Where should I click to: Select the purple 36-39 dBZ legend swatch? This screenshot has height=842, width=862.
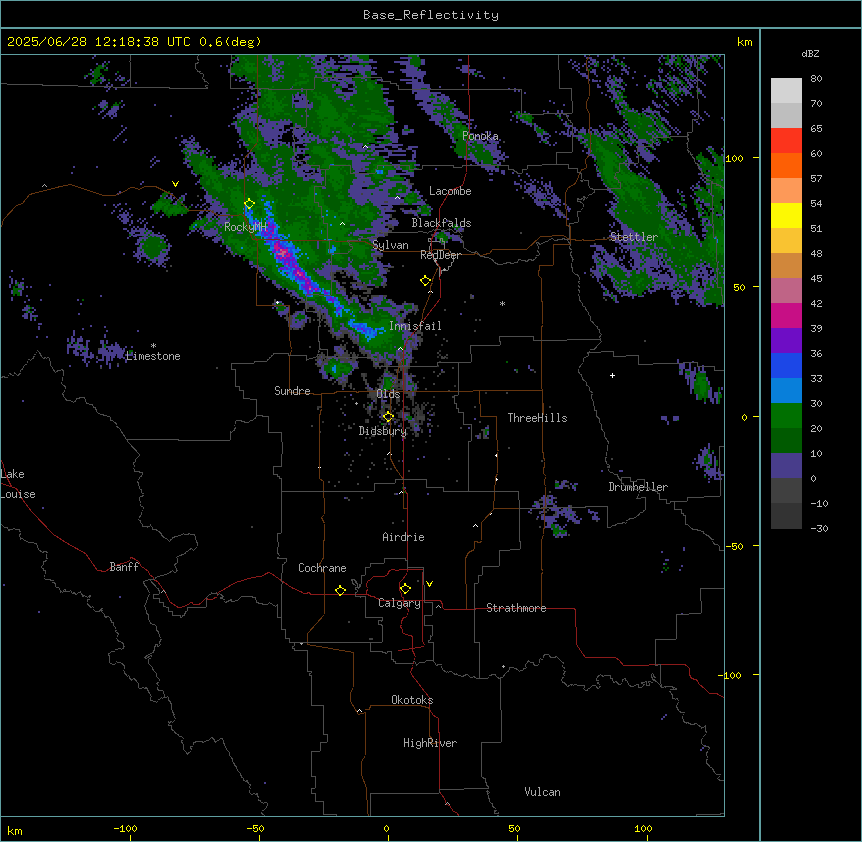coord(786,341)
